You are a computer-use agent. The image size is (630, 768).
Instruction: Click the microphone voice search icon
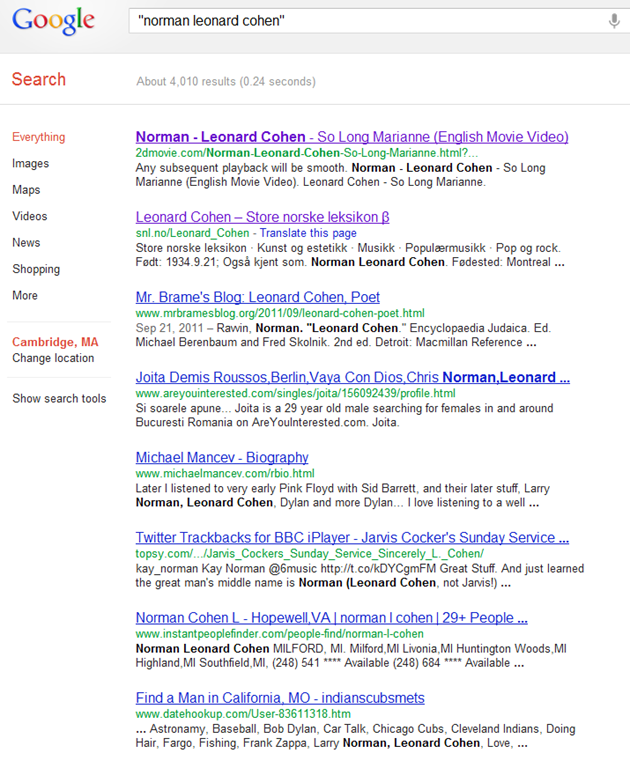(x=613, y=21)
